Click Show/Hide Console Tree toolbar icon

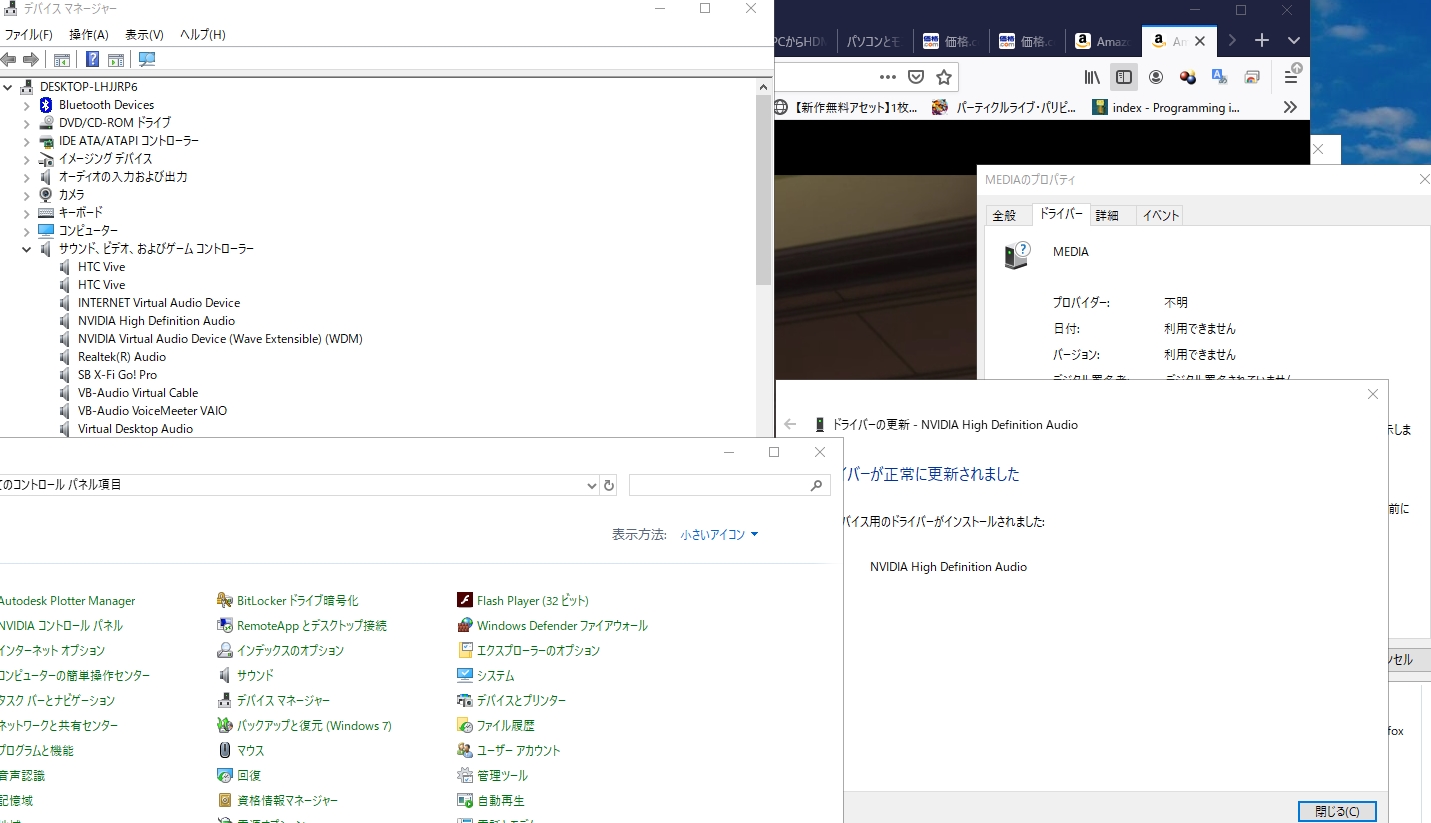[x=62, y=59]
